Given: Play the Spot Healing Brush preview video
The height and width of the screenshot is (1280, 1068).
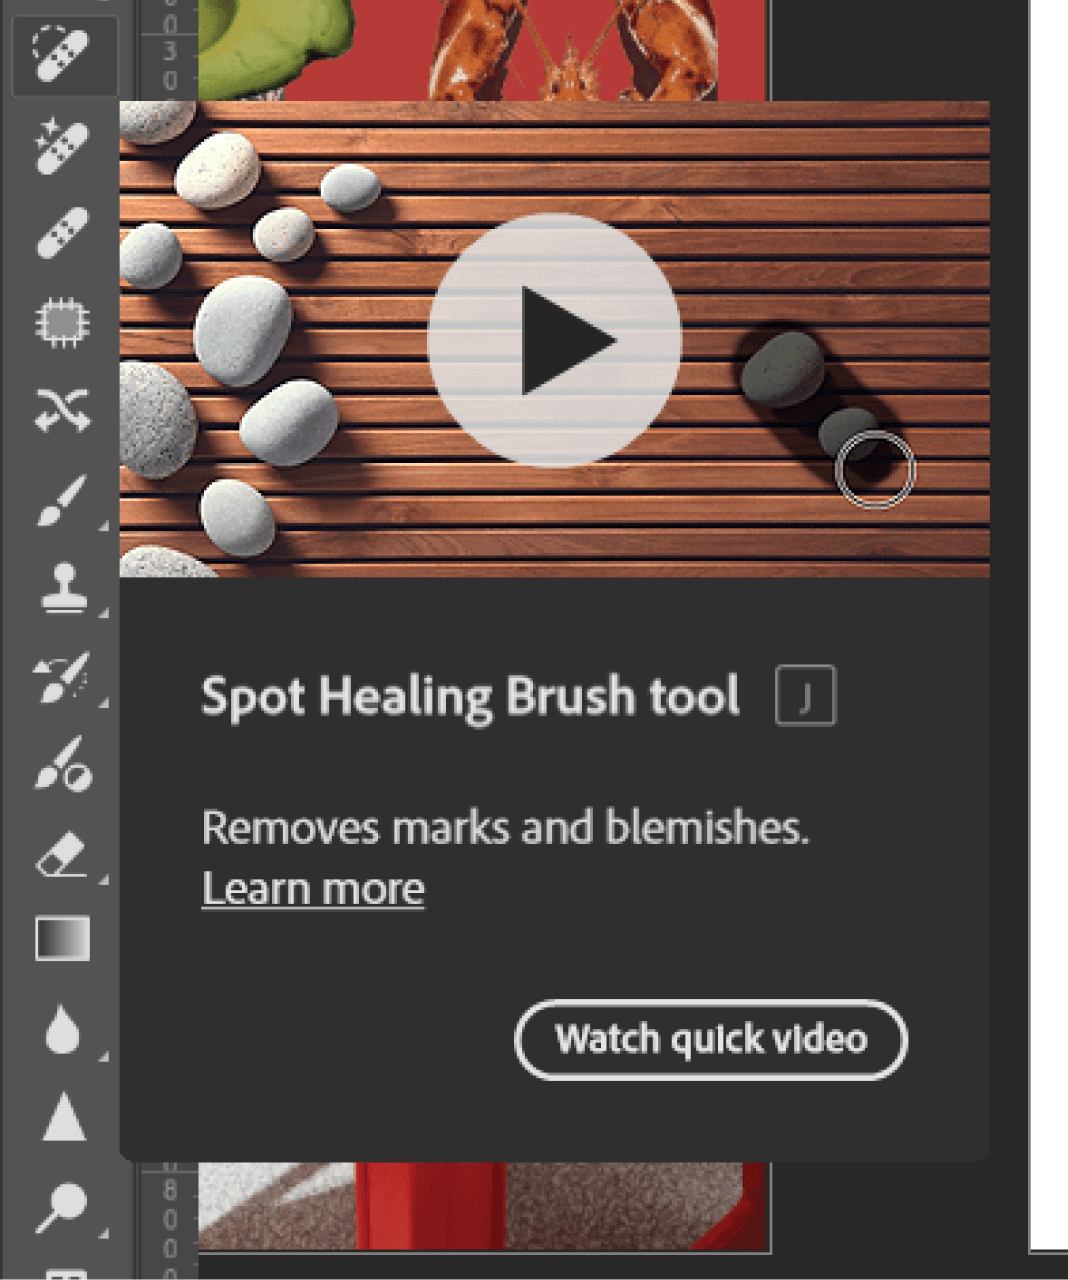Looking at the screenshot, I should click(554, 340).
